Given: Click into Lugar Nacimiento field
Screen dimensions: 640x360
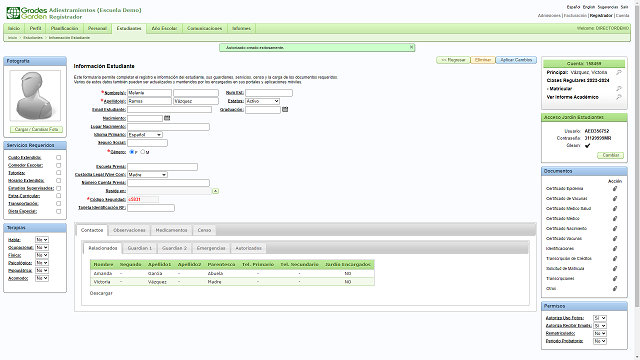Looking at the screenshot, I should tap(168, 127).
